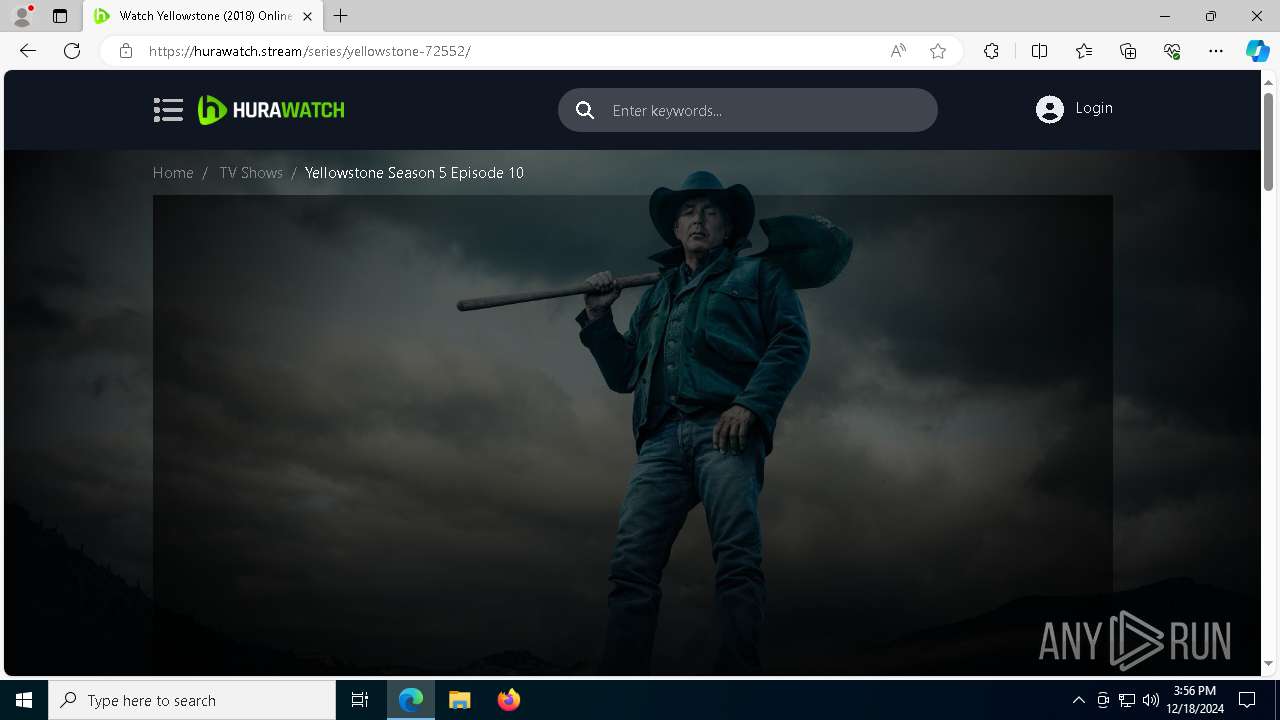Refresh the page
Viewport: 1280px width, 720px height.
click(72, 51)
